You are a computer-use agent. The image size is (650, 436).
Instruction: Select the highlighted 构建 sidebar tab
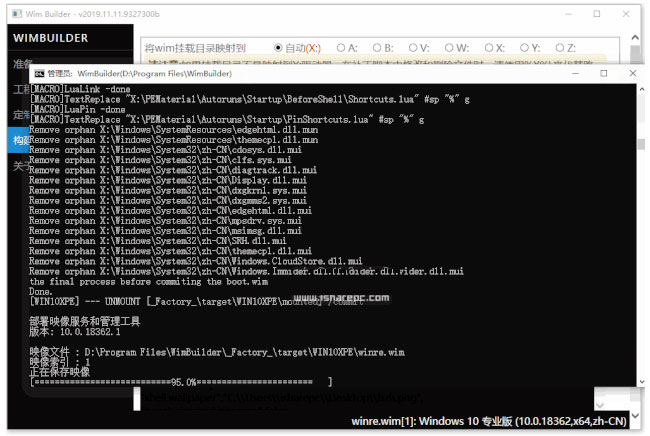pos(19,140)
